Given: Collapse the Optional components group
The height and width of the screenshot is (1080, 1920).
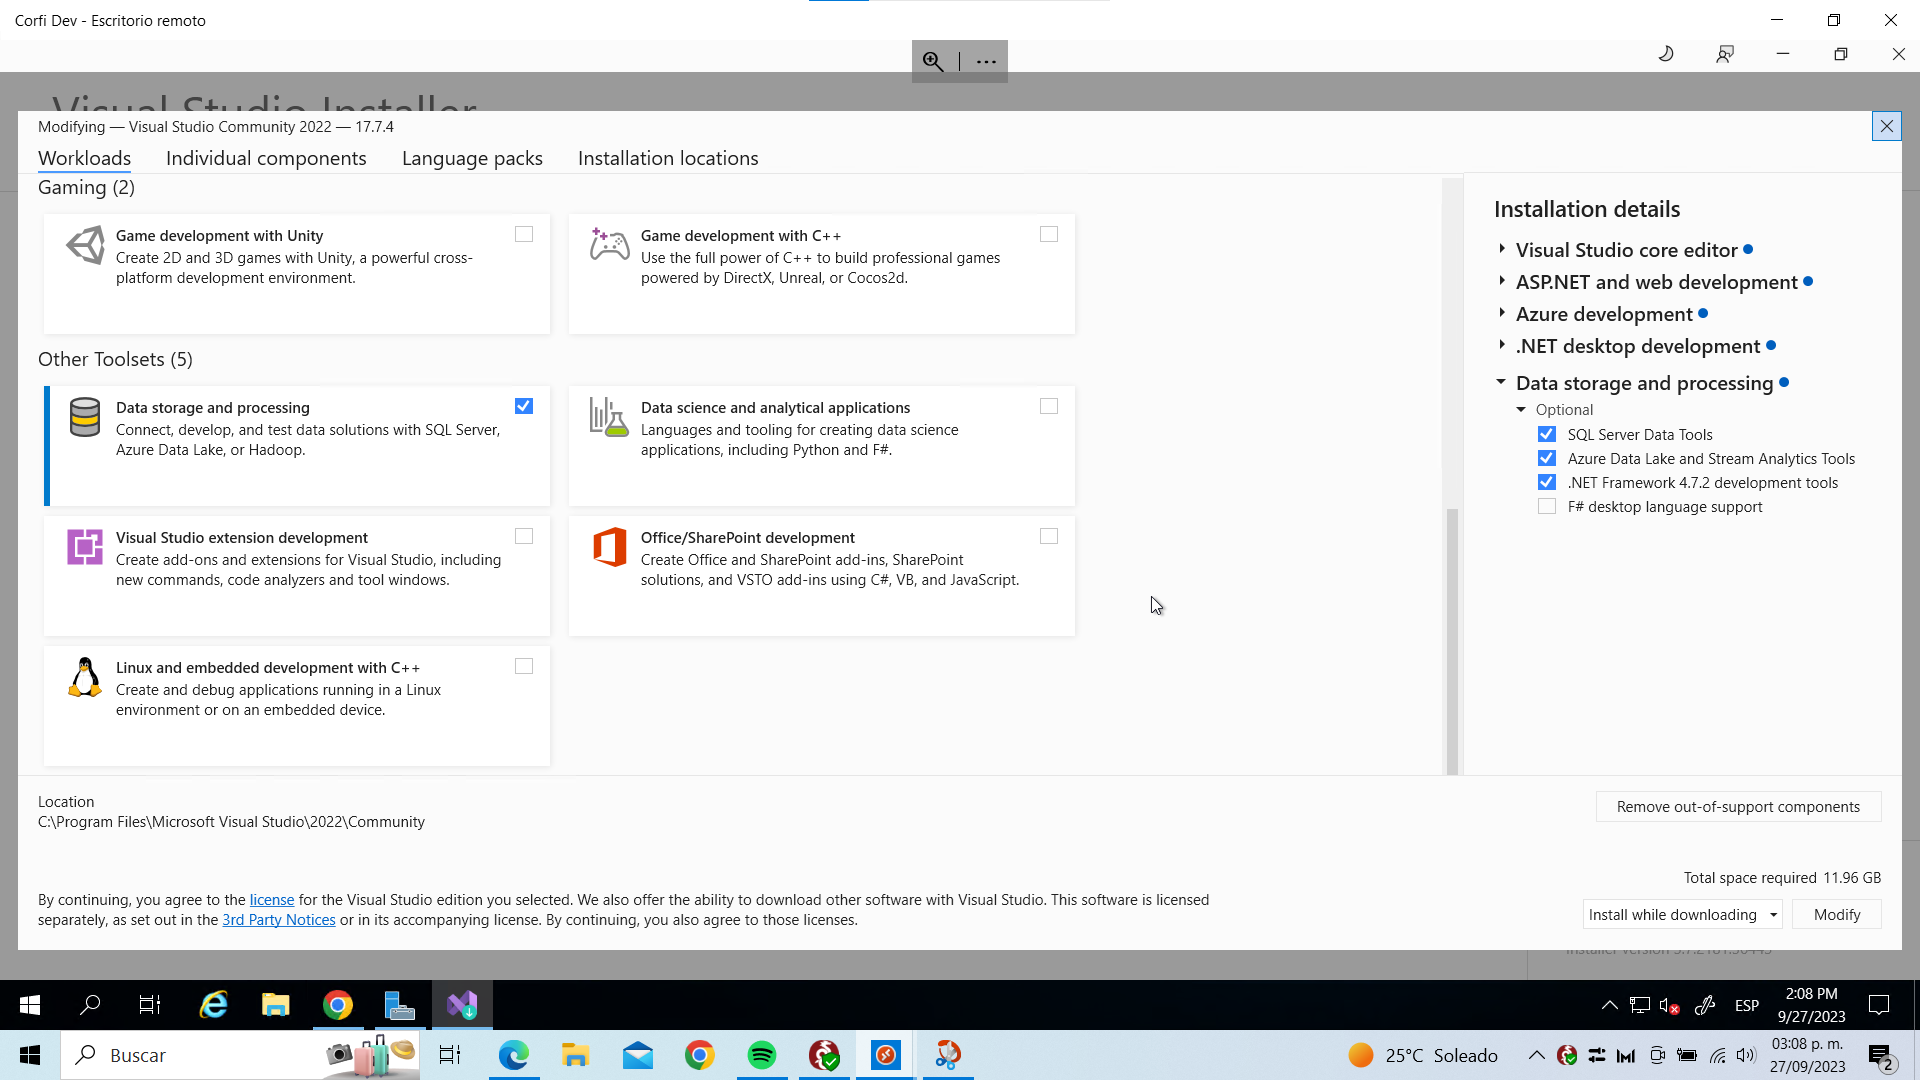Looking at the screenshot, I should [1521, 410].
